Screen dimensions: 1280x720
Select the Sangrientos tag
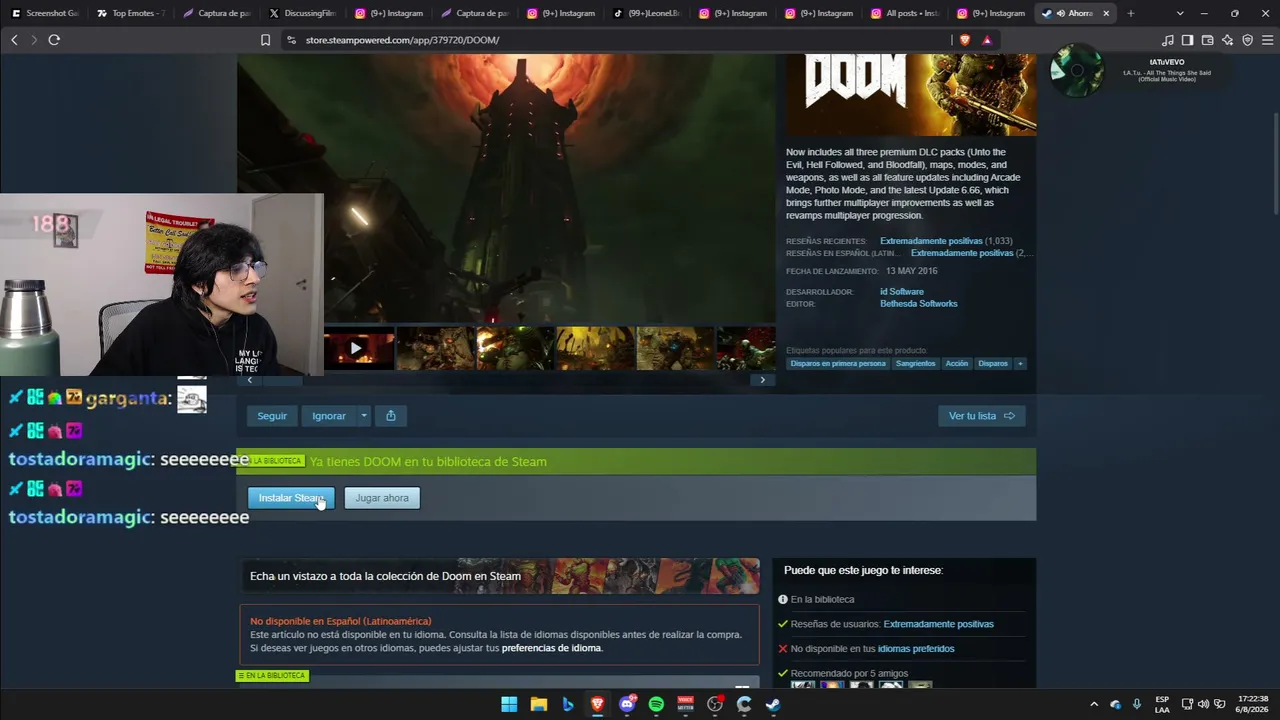point(916,364)
